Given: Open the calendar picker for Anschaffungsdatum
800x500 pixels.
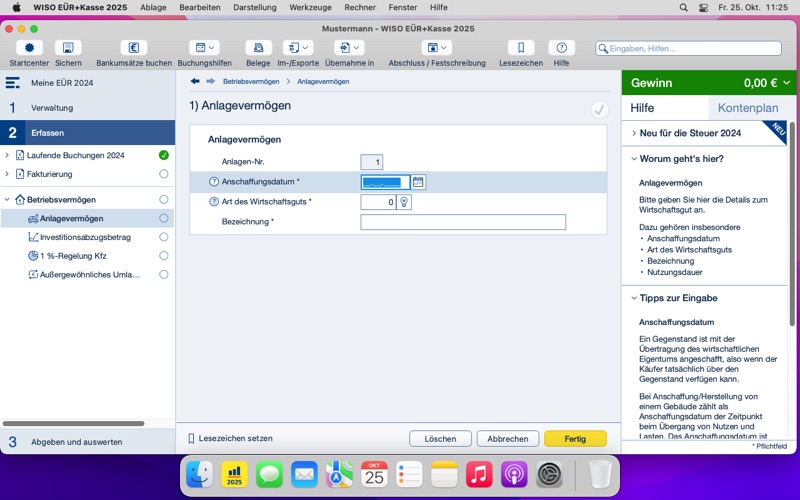Looking at the screenshot, I should click(418, 182).
